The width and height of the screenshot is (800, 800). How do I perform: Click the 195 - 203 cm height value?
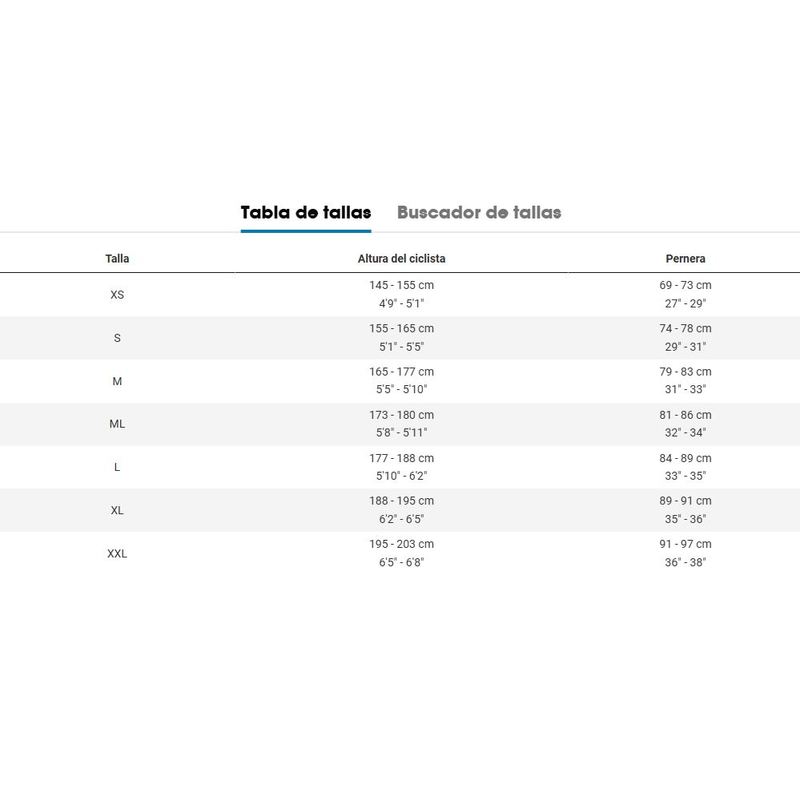tap(401, 544)
